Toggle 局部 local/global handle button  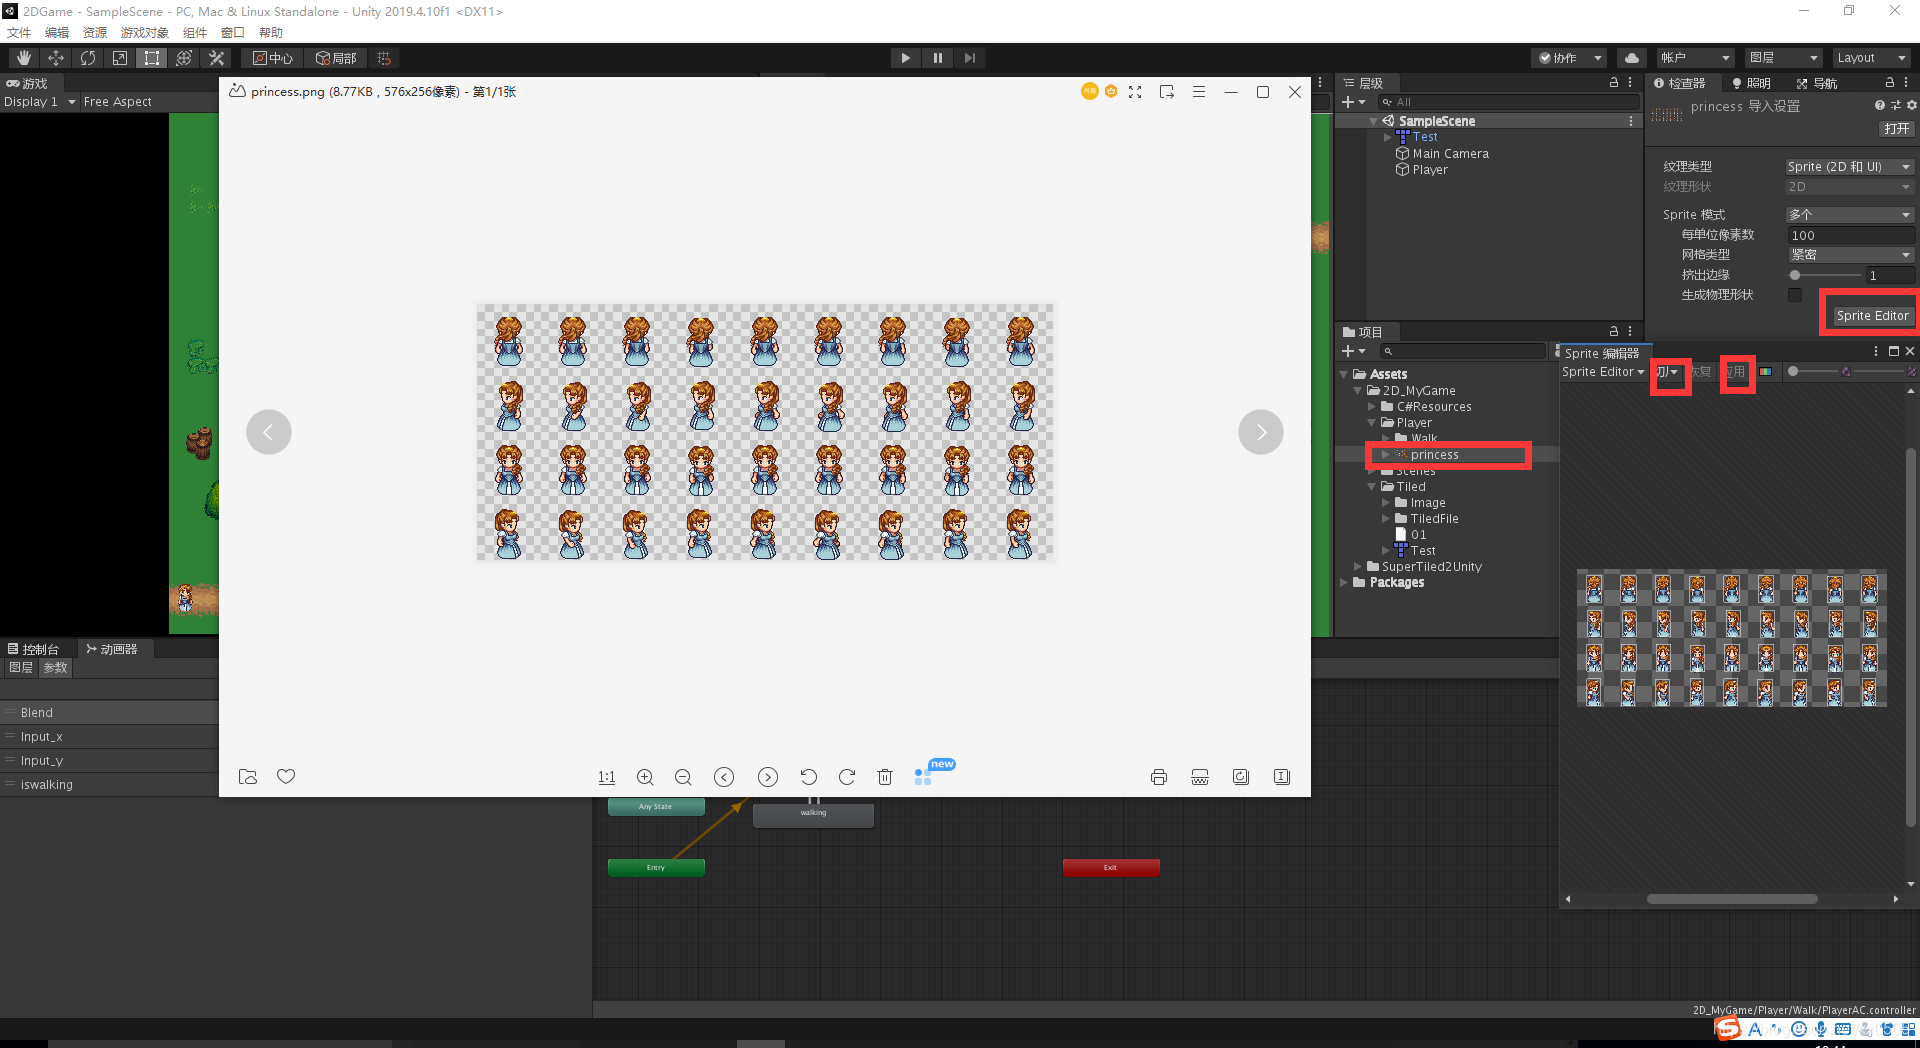click(336, 58)
